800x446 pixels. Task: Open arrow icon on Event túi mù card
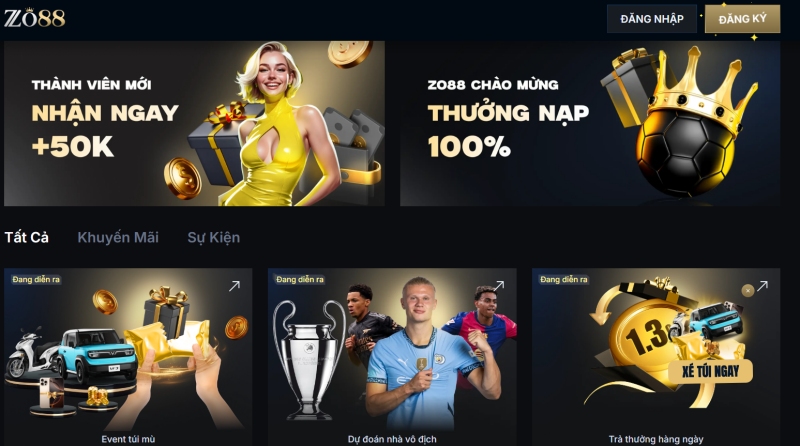coord(234,286)
